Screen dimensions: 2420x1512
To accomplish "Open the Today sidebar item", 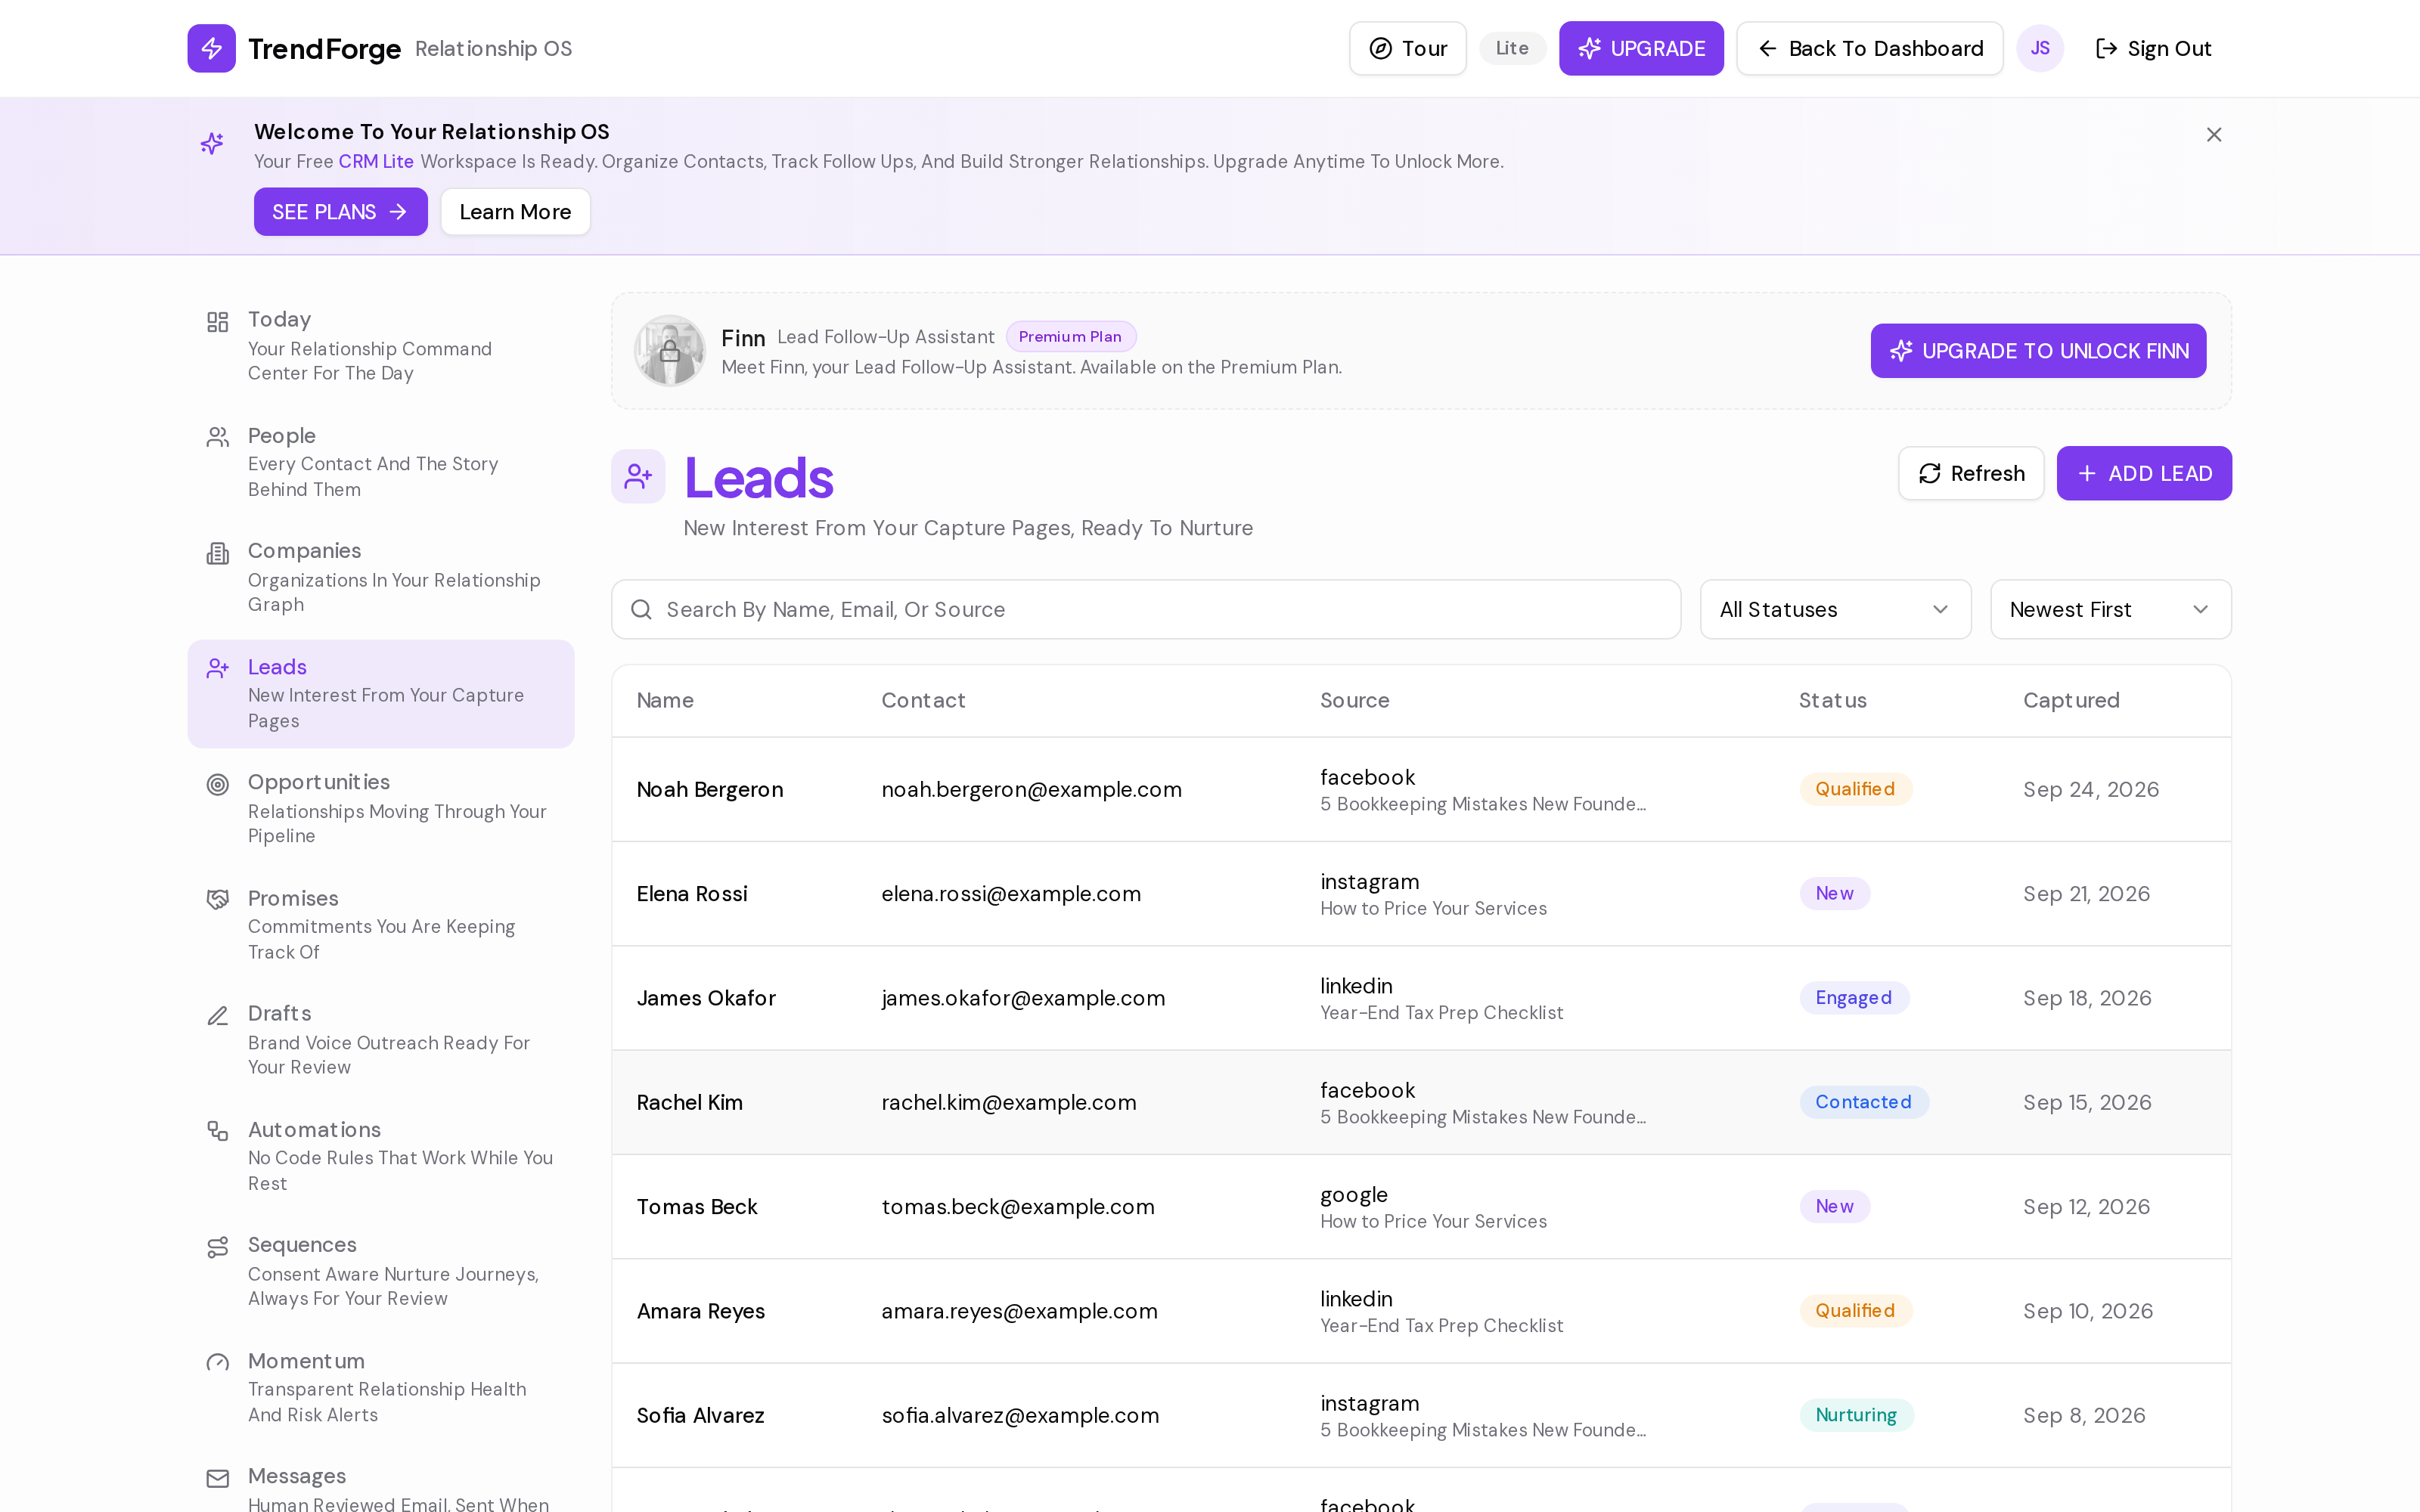I will 380,346.
